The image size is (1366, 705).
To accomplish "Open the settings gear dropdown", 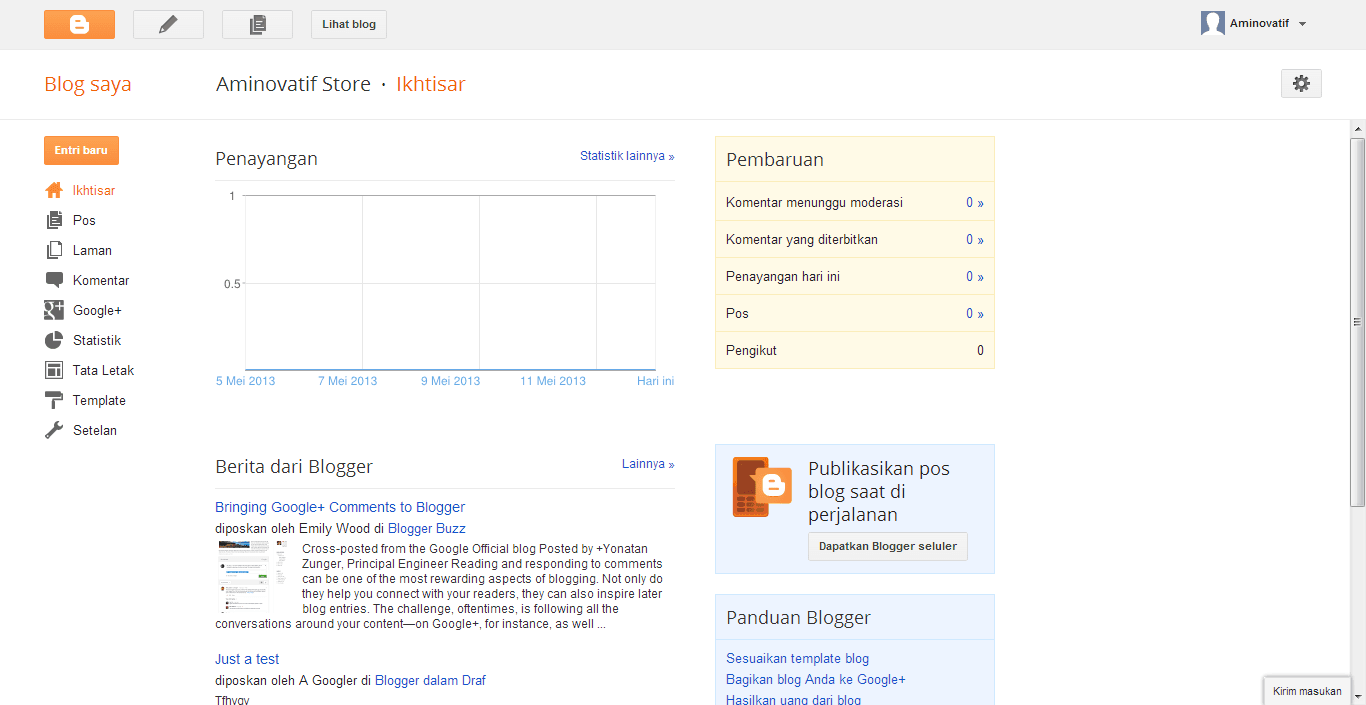I will (x=1301, y=84).
